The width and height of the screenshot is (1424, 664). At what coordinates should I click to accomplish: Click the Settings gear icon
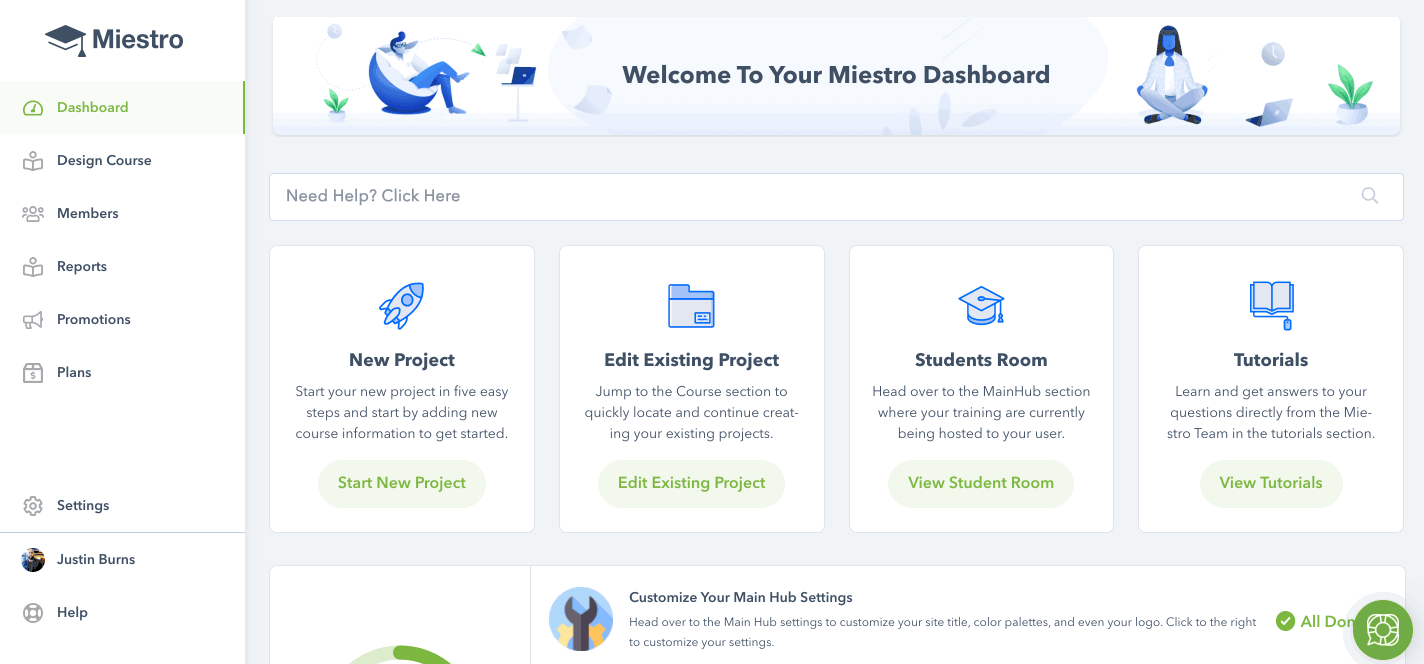coord(33,506)
